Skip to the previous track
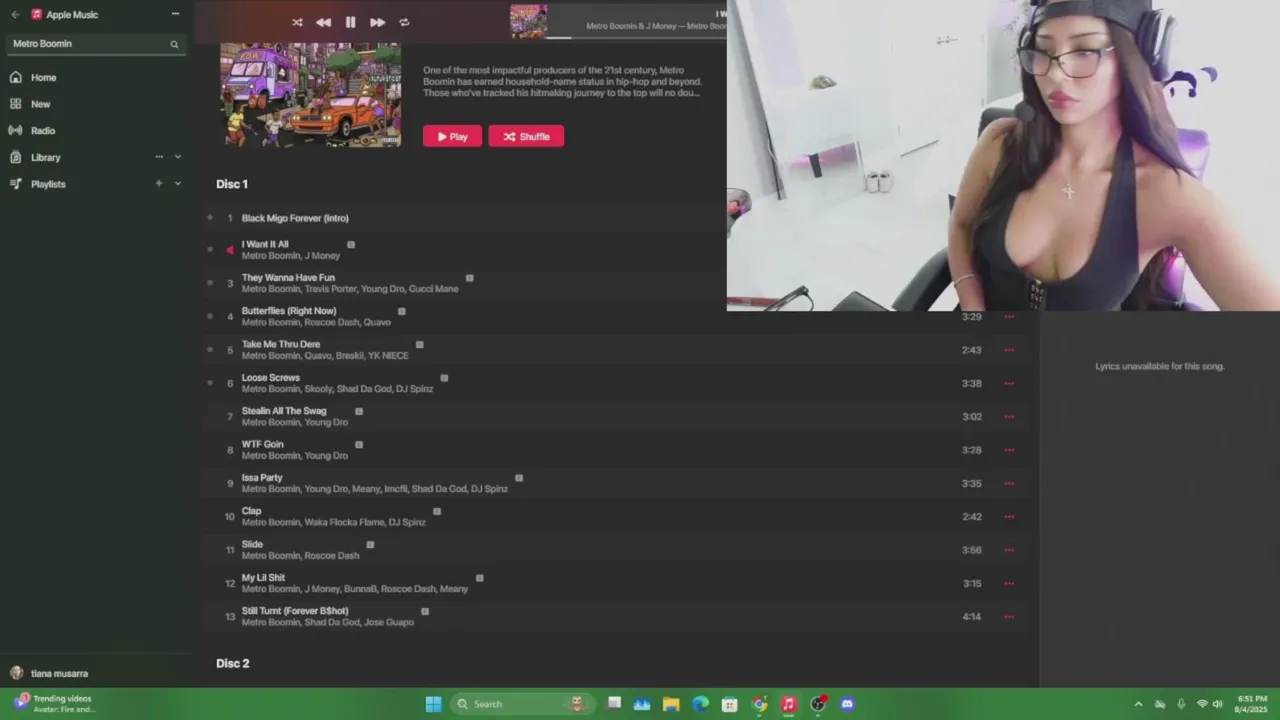 (x=323, y=22)
